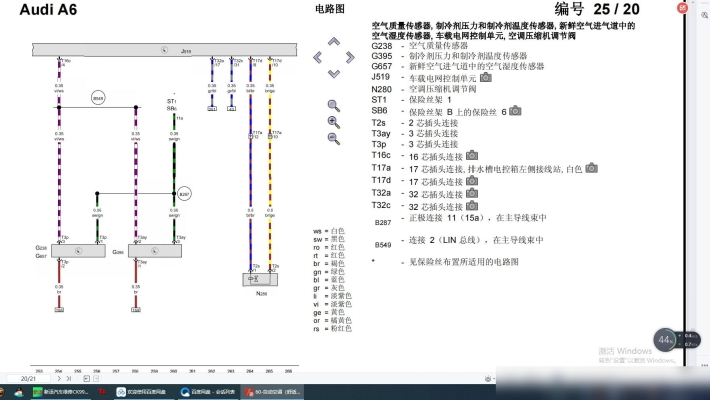This screenshot has height=400, width=710.
Task: Click the G238 legend entry
Action: [420, 46]
